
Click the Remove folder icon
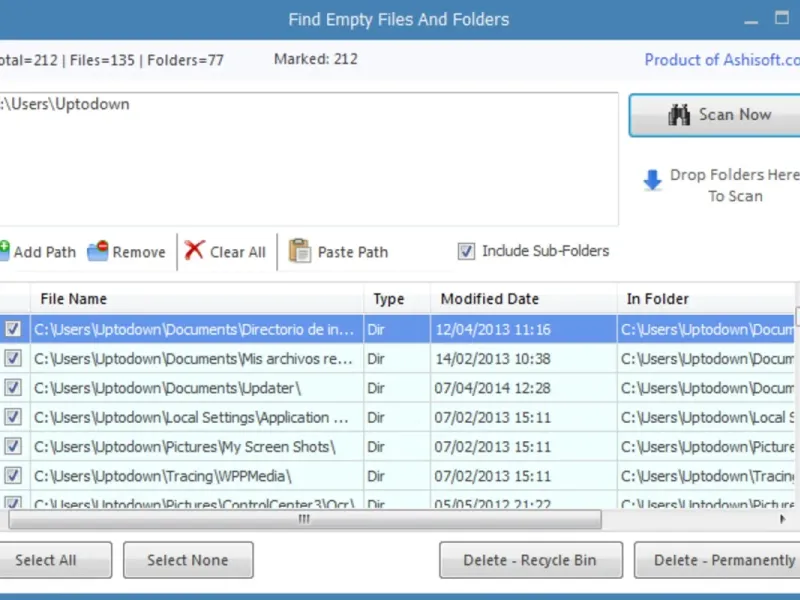pos(97,252)
